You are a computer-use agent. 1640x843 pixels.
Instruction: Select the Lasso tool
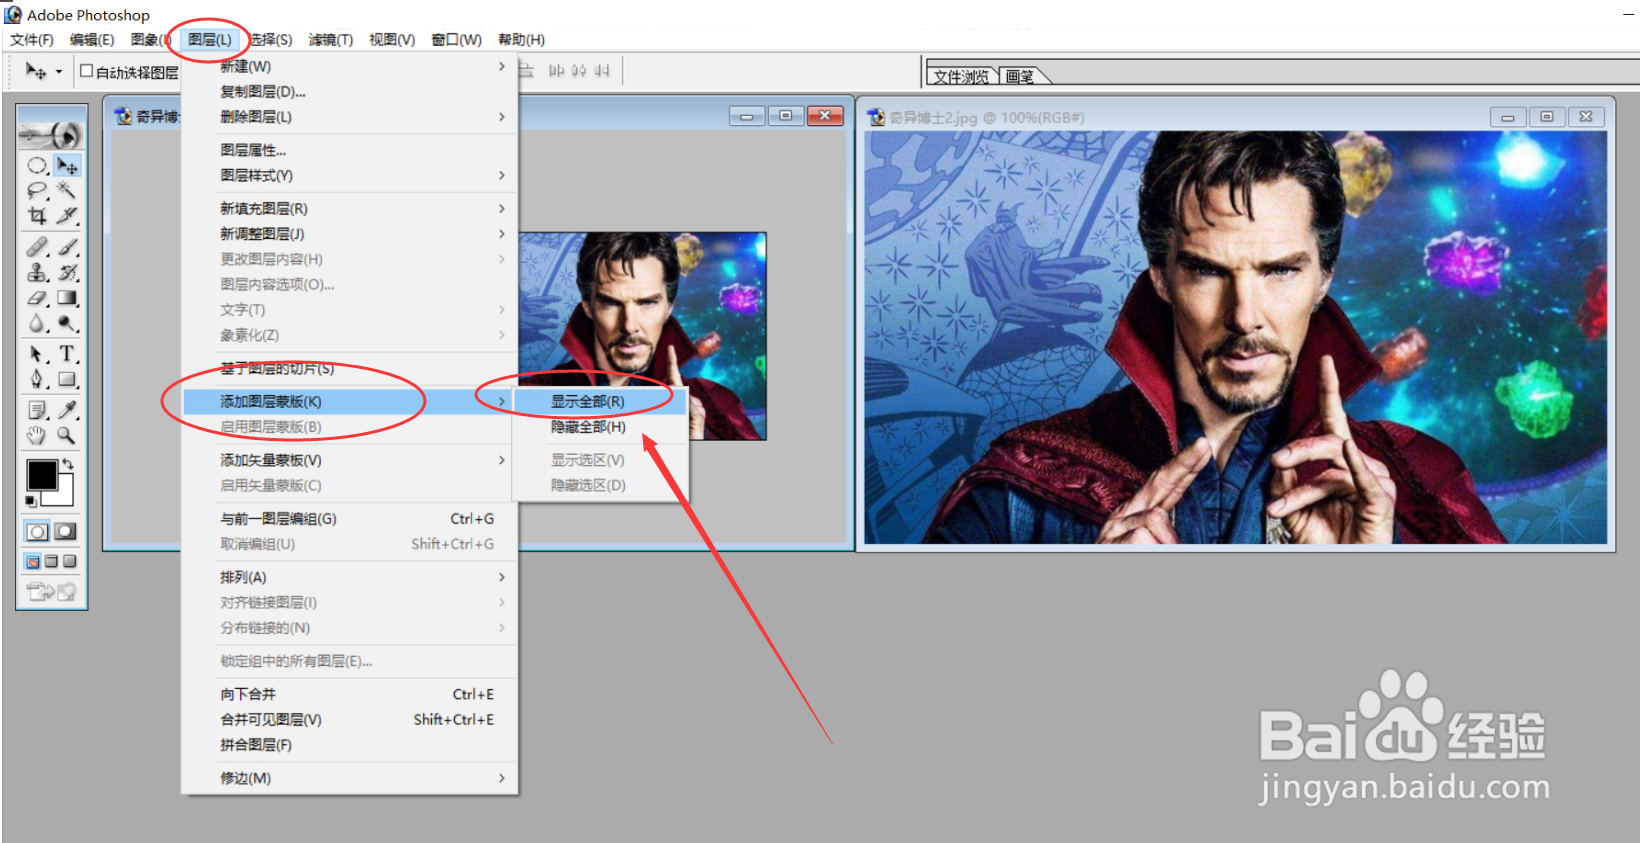[38, 190]
